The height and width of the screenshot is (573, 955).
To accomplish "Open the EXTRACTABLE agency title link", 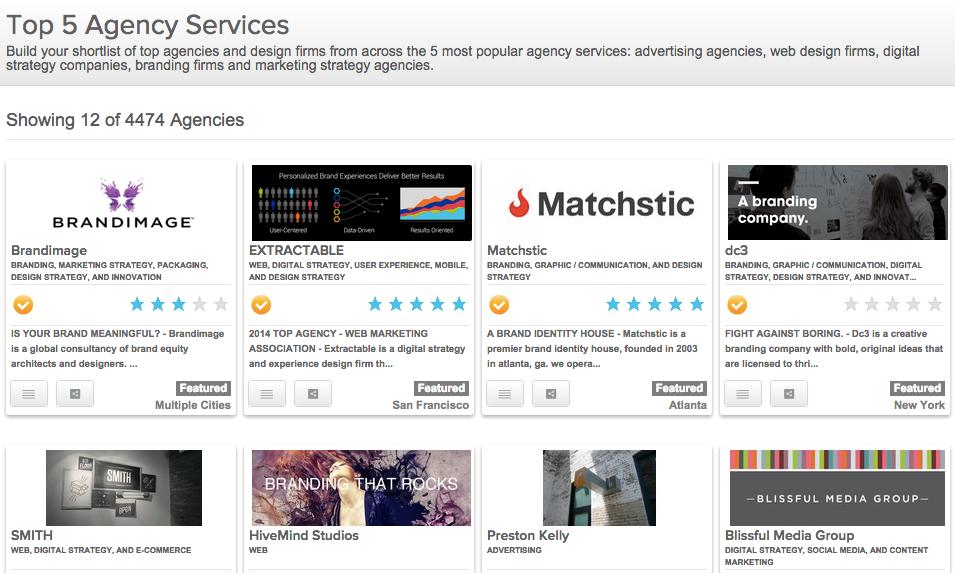I will (x=296, y=250).
